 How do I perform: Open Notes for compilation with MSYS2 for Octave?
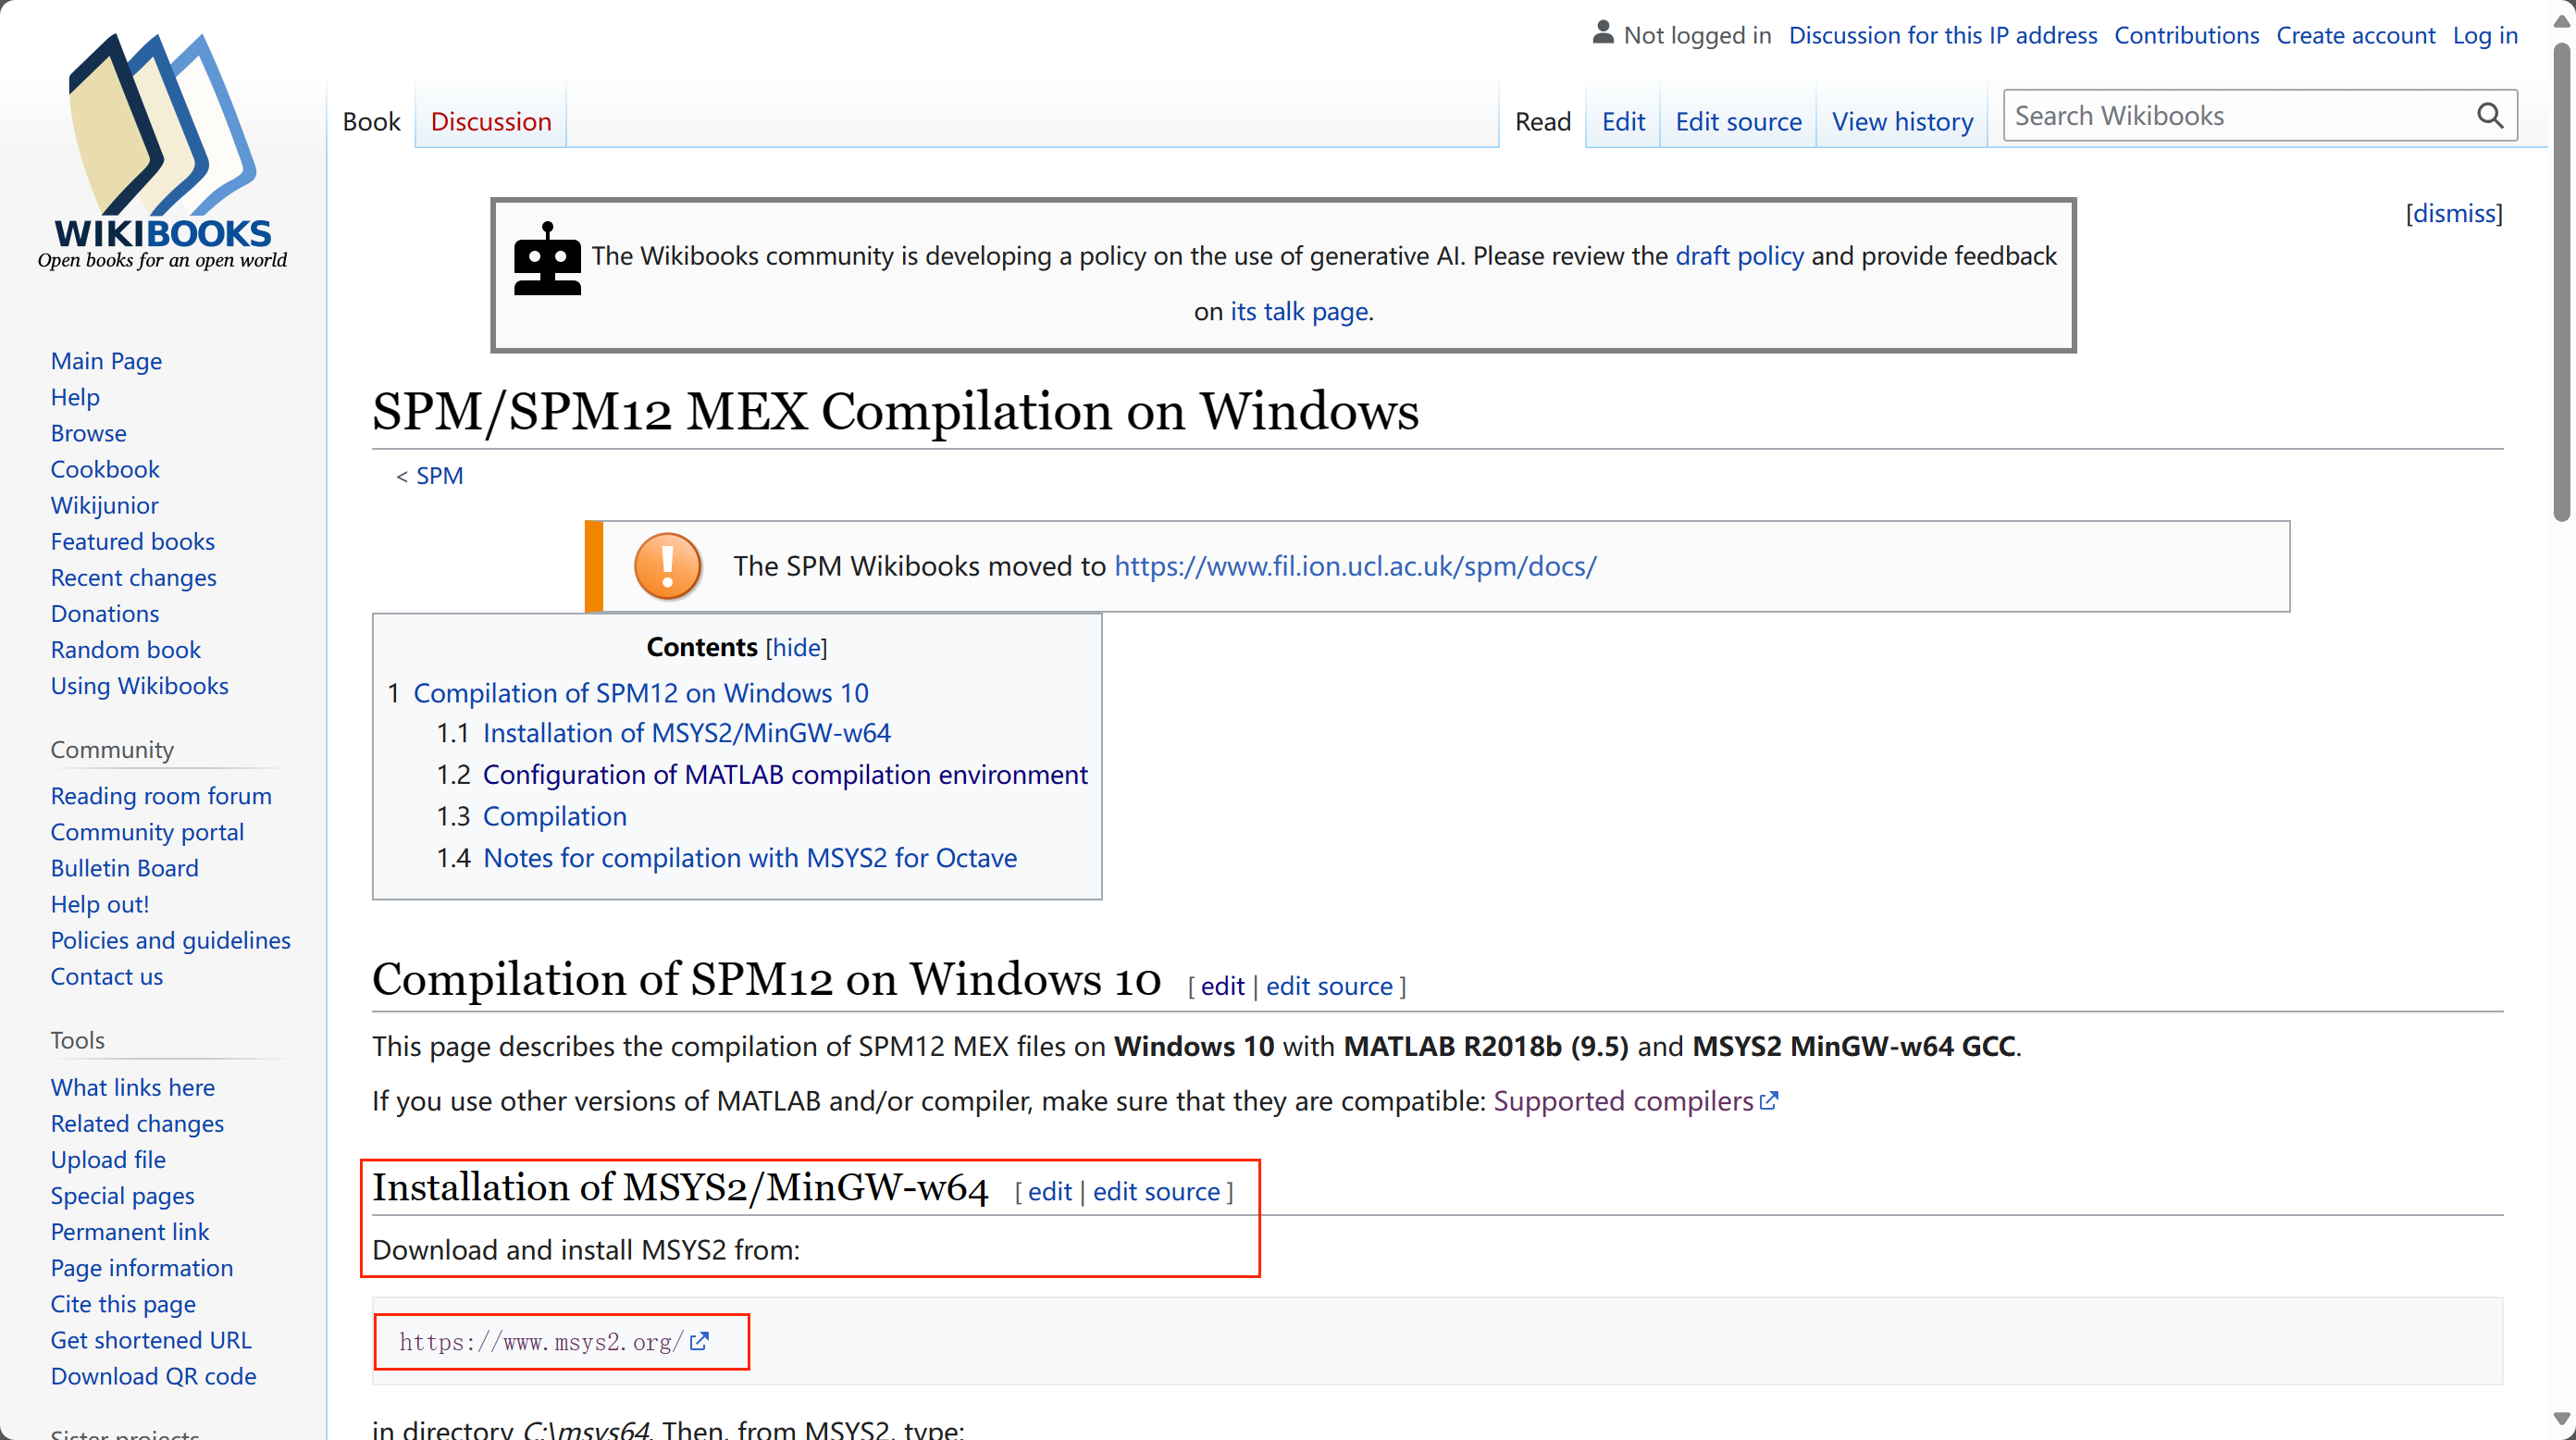[x=749, y=858]
